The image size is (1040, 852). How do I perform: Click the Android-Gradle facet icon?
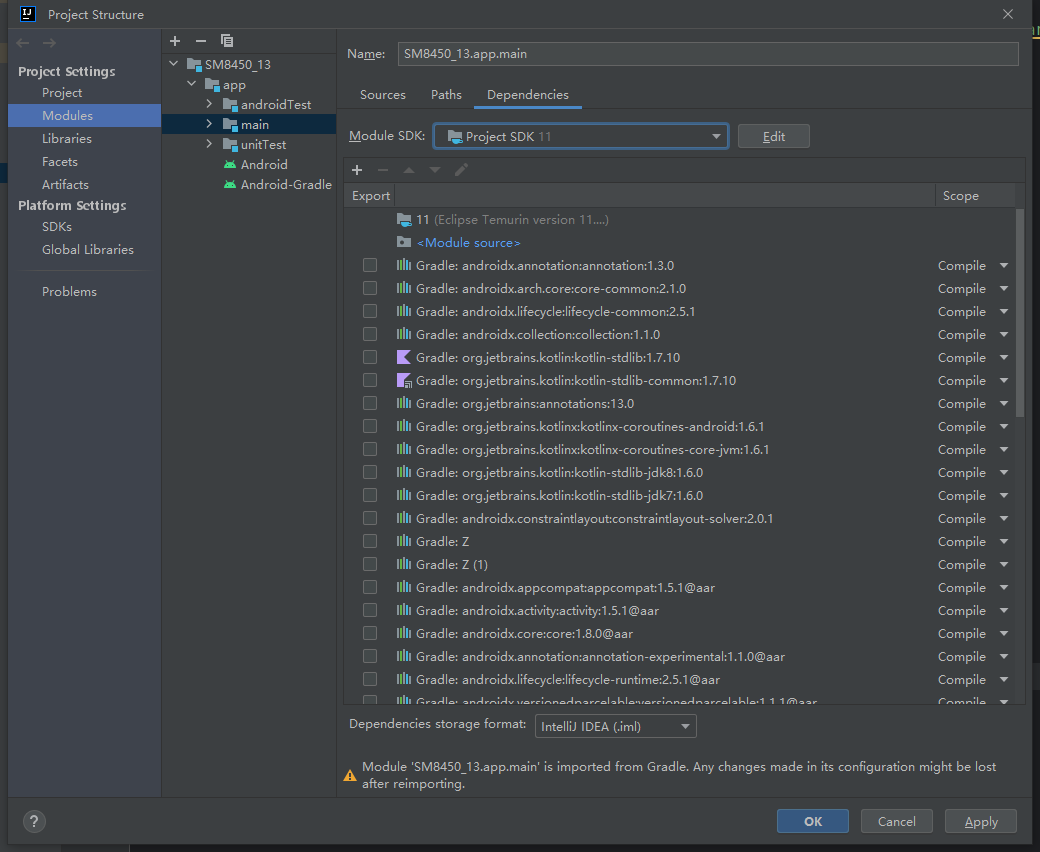point(230,184)
